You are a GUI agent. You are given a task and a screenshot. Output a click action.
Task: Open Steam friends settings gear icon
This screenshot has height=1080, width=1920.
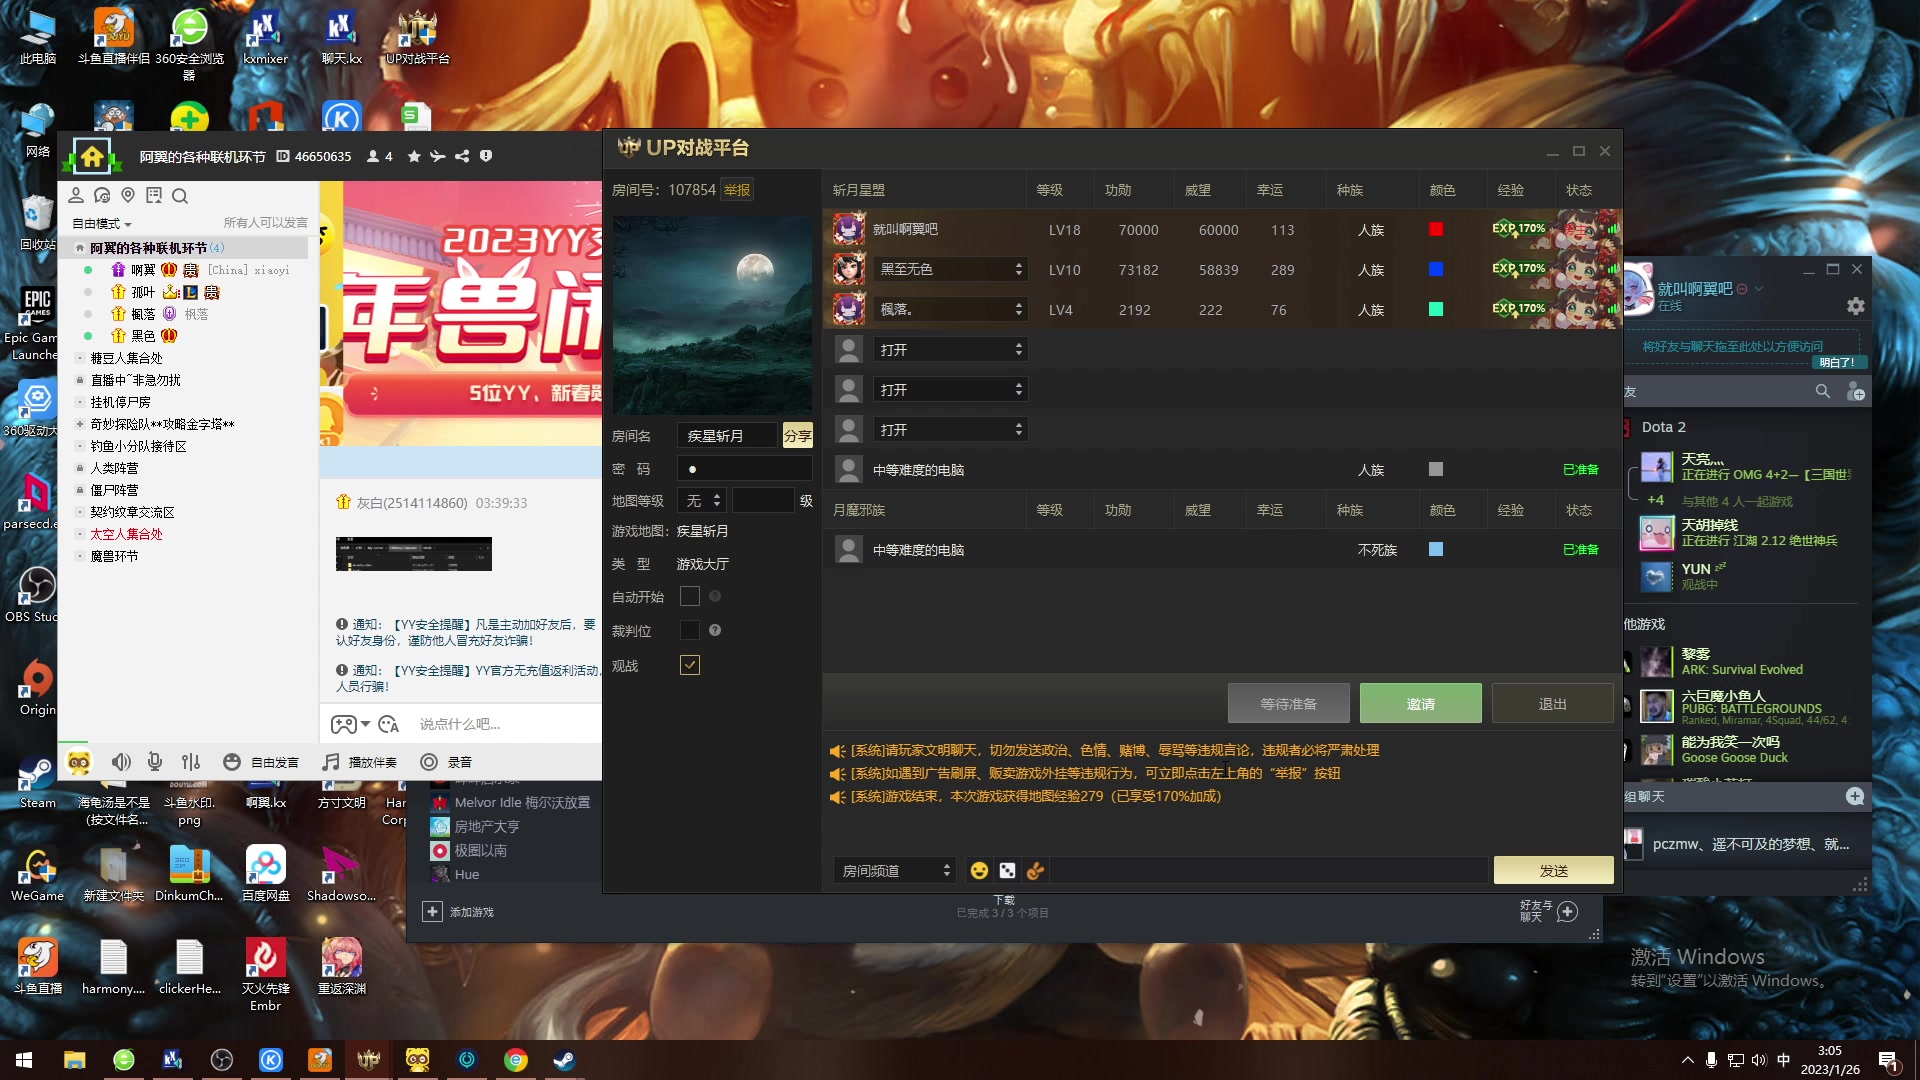1856,306
